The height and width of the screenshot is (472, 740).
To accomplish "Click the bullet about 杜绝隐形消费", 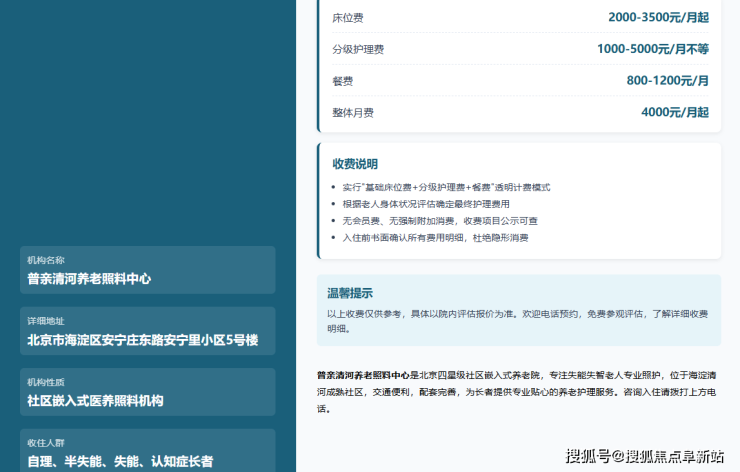I will (x=435, y=238).
